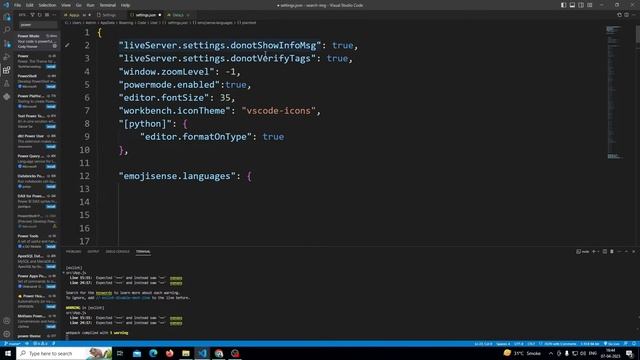Toggle primary sidebar layout icon in the title bar
Image resolution: width=640 pixels, height=360 pixels.
pos(563,5)
